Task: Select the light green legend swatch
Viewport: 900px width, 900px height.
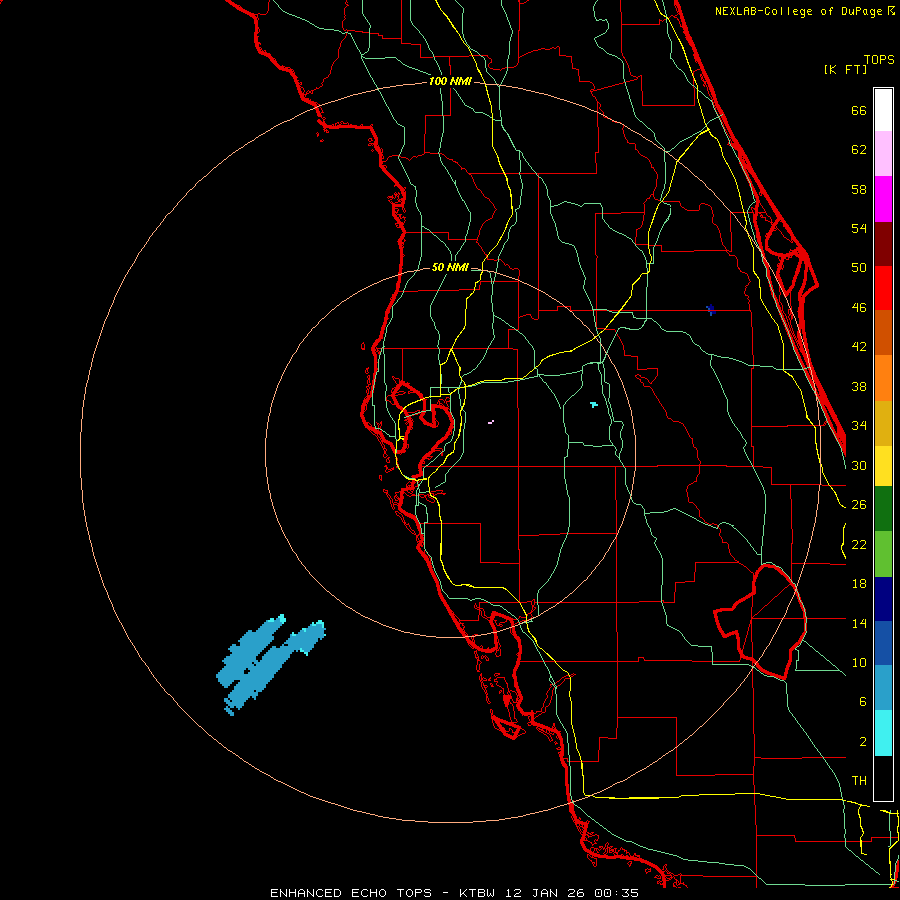Action: point(883,554)
